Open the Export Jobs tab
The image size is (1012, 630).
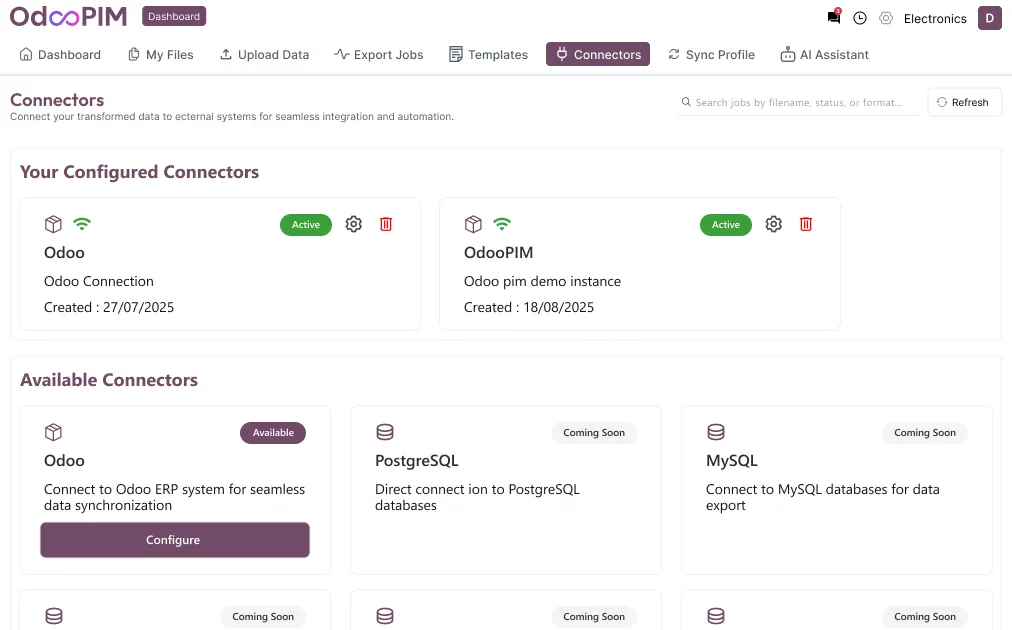point(379,54)
